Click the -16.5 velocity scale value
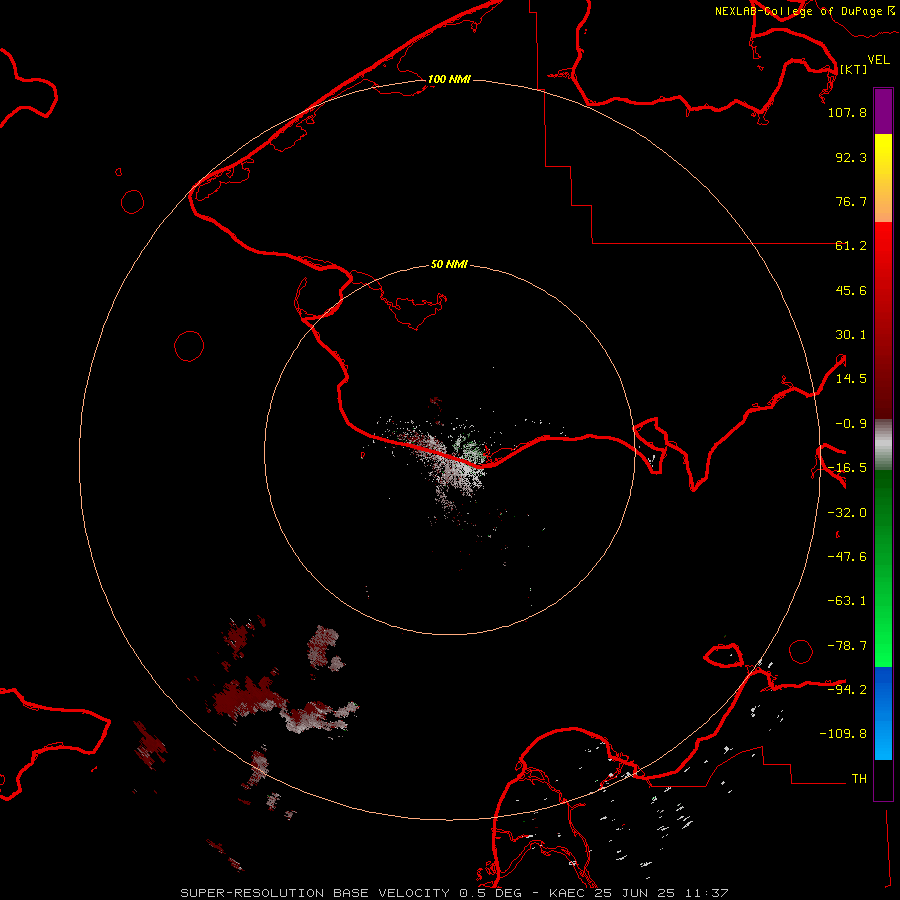Viewport: 900px width, 900px height. [847, 468]
